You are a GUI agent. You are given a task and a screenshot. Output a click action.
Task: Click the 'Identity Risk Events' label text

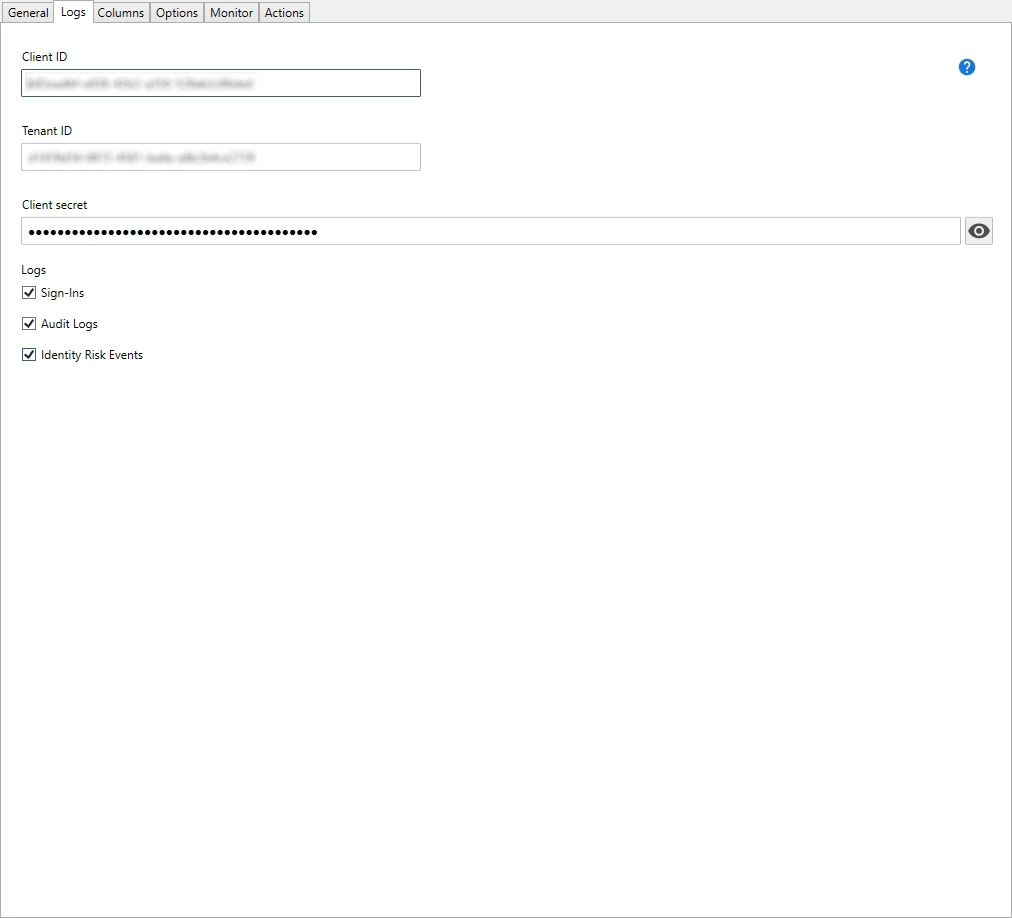click(x=92, y=355)
